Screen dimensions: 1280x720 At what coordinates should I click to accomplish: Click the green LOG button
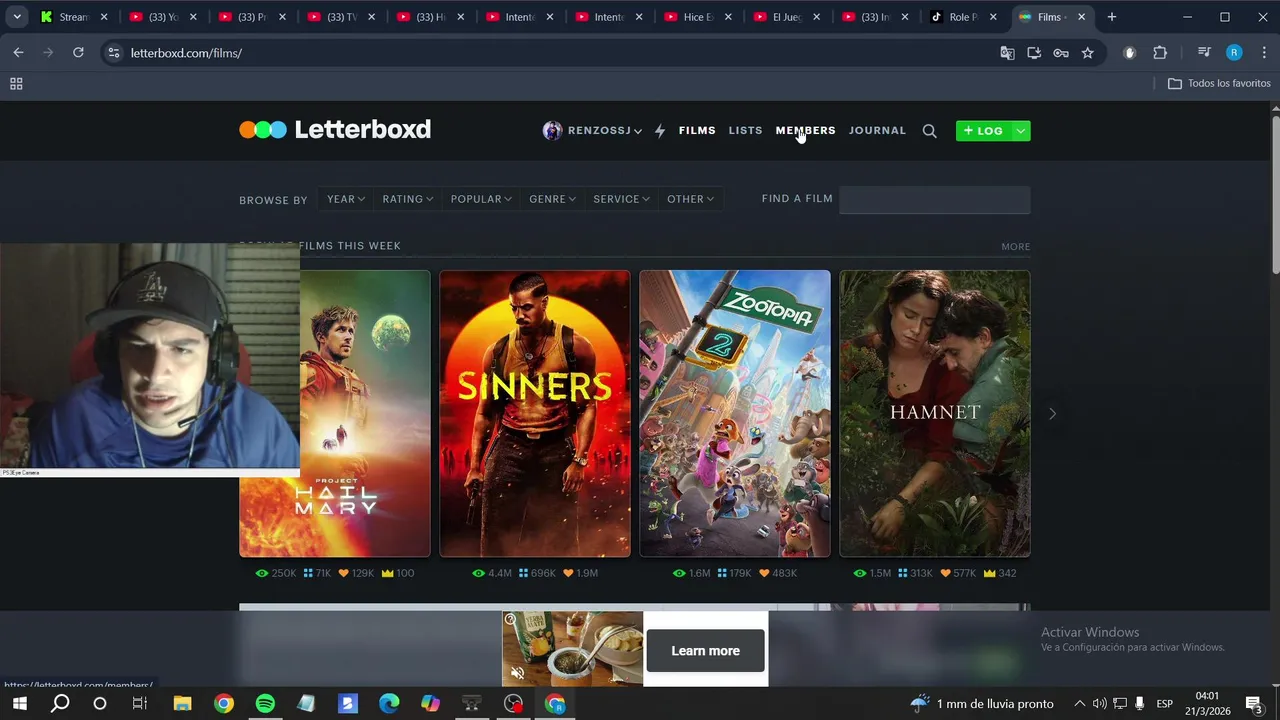983,131
